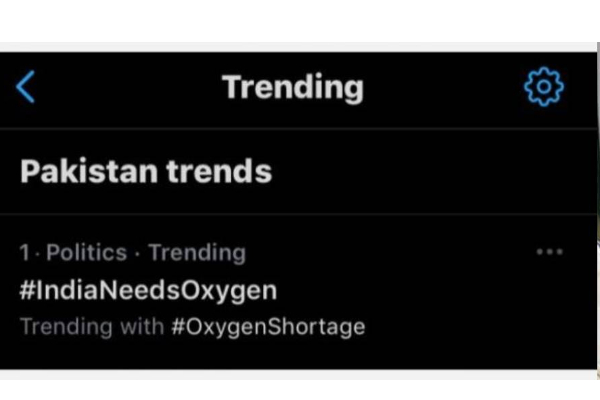Viewport: 600px width, 400px height.
Task: Select the 'Trending with' caption text
Action: [x=92, y=327]
